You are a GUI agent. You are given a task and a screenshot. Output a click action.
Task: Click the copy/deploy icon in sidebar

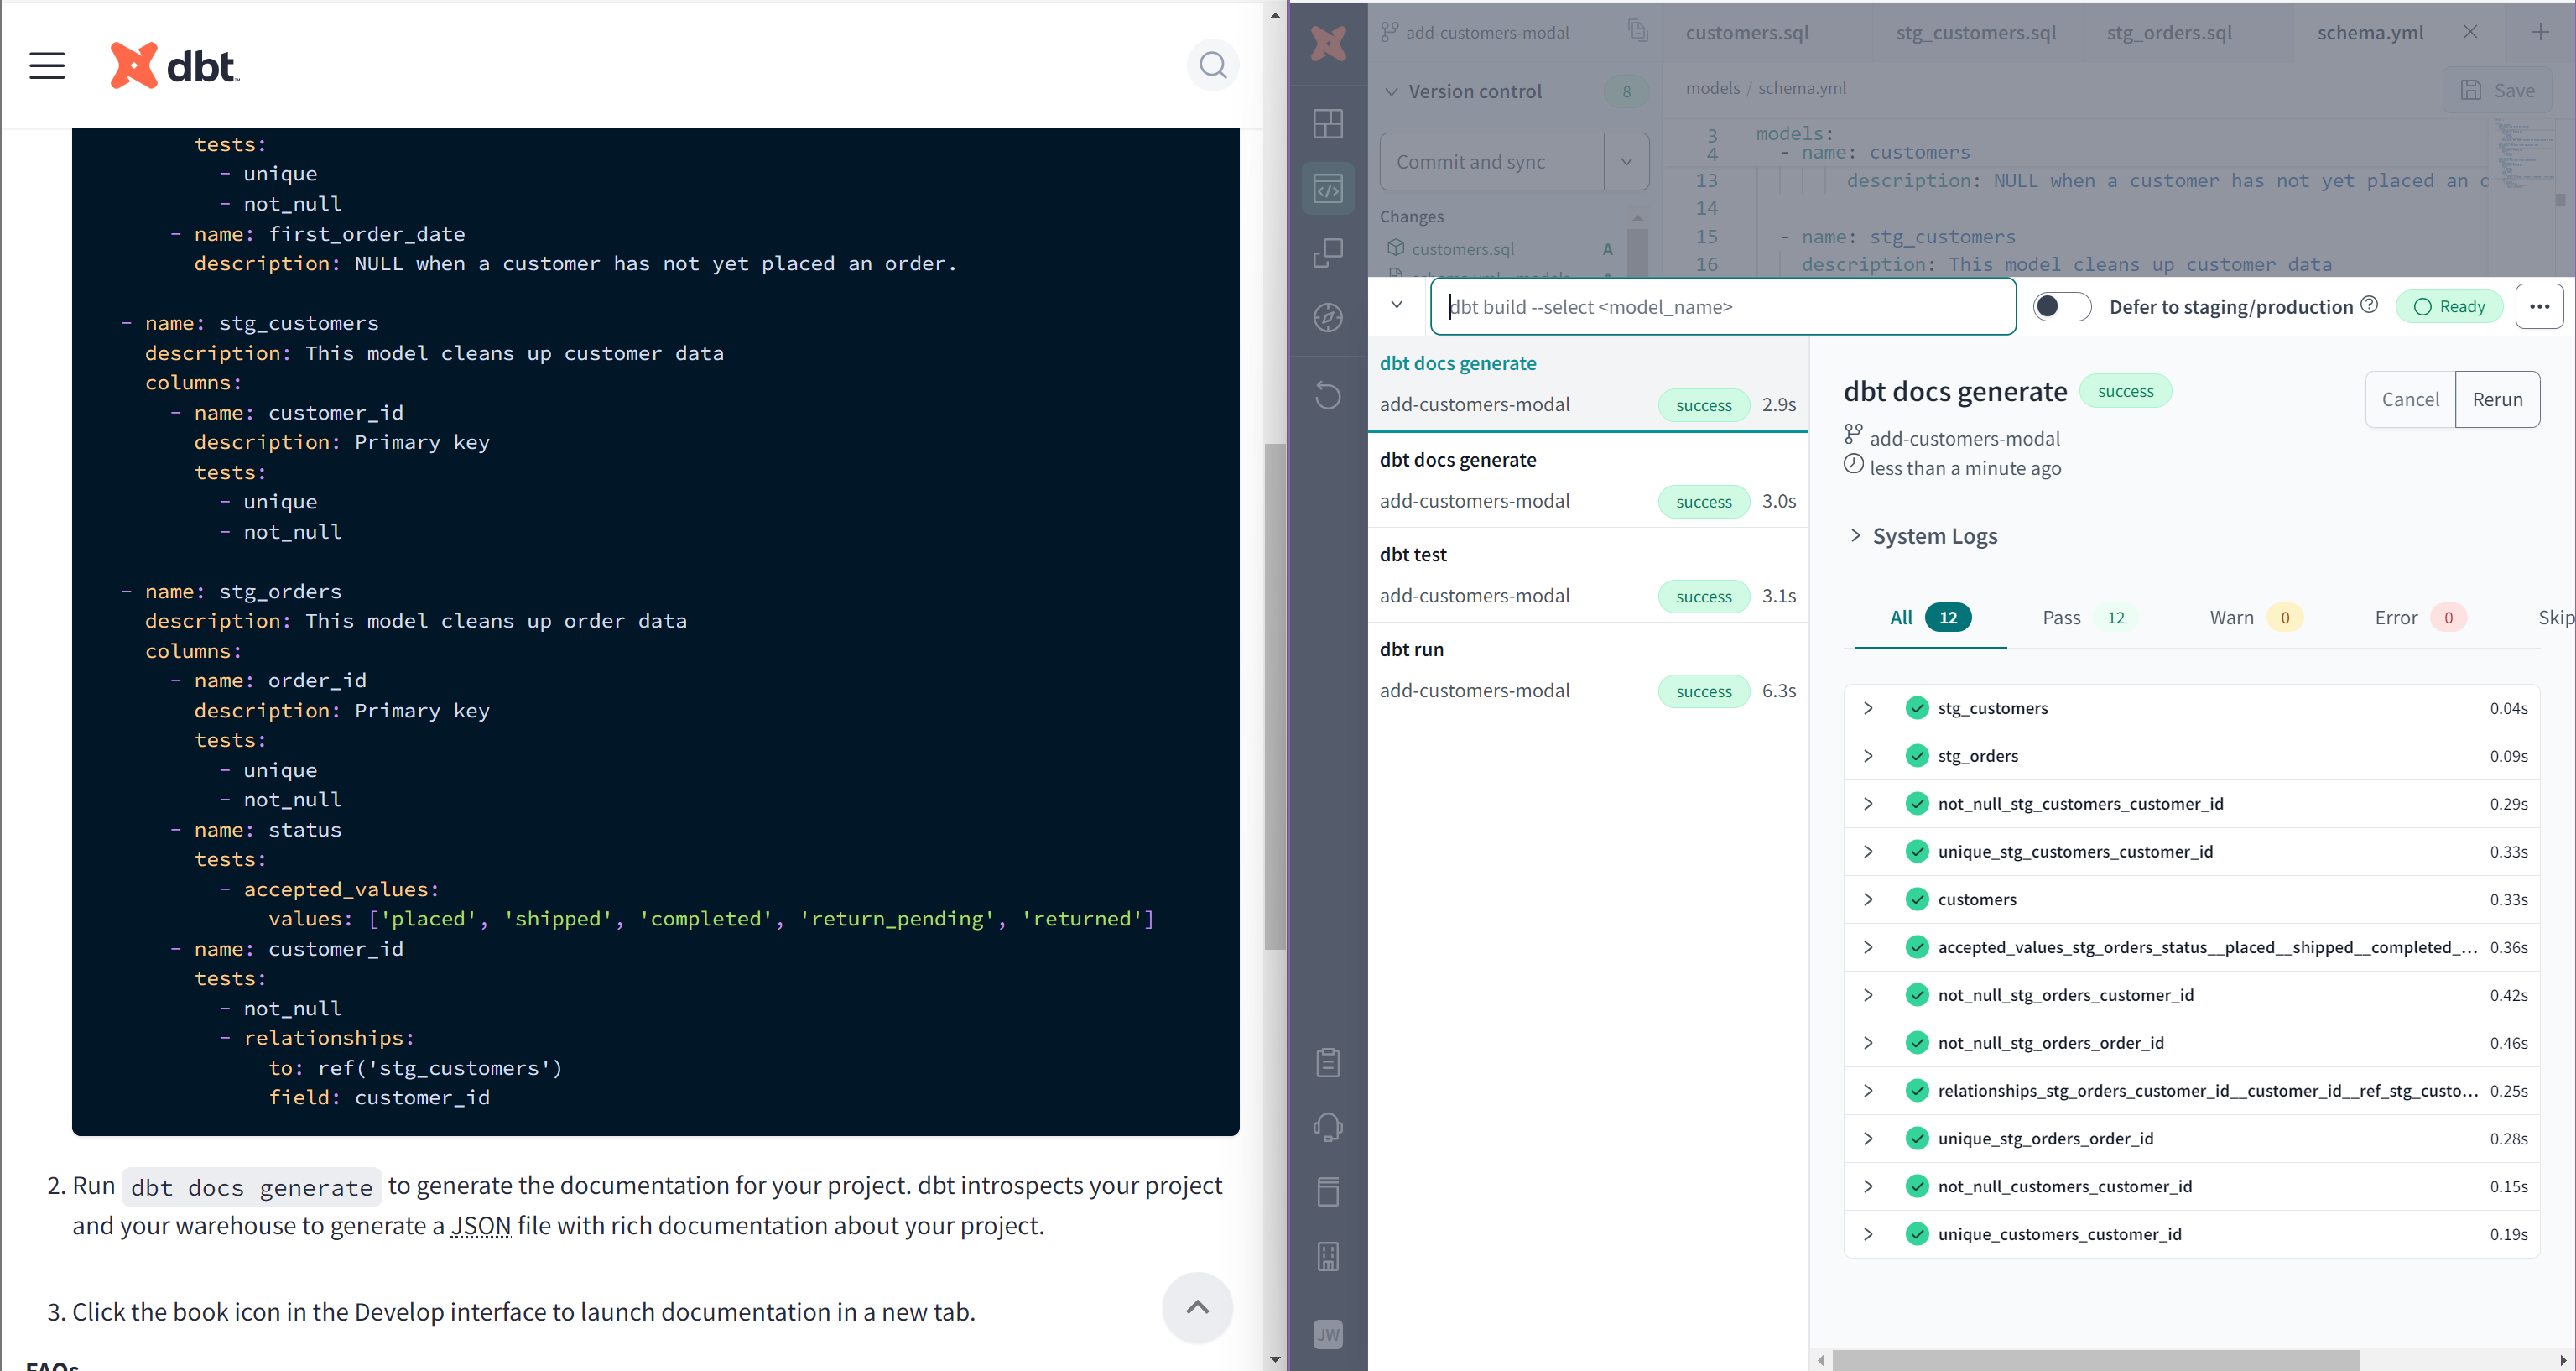[1328, 253]
